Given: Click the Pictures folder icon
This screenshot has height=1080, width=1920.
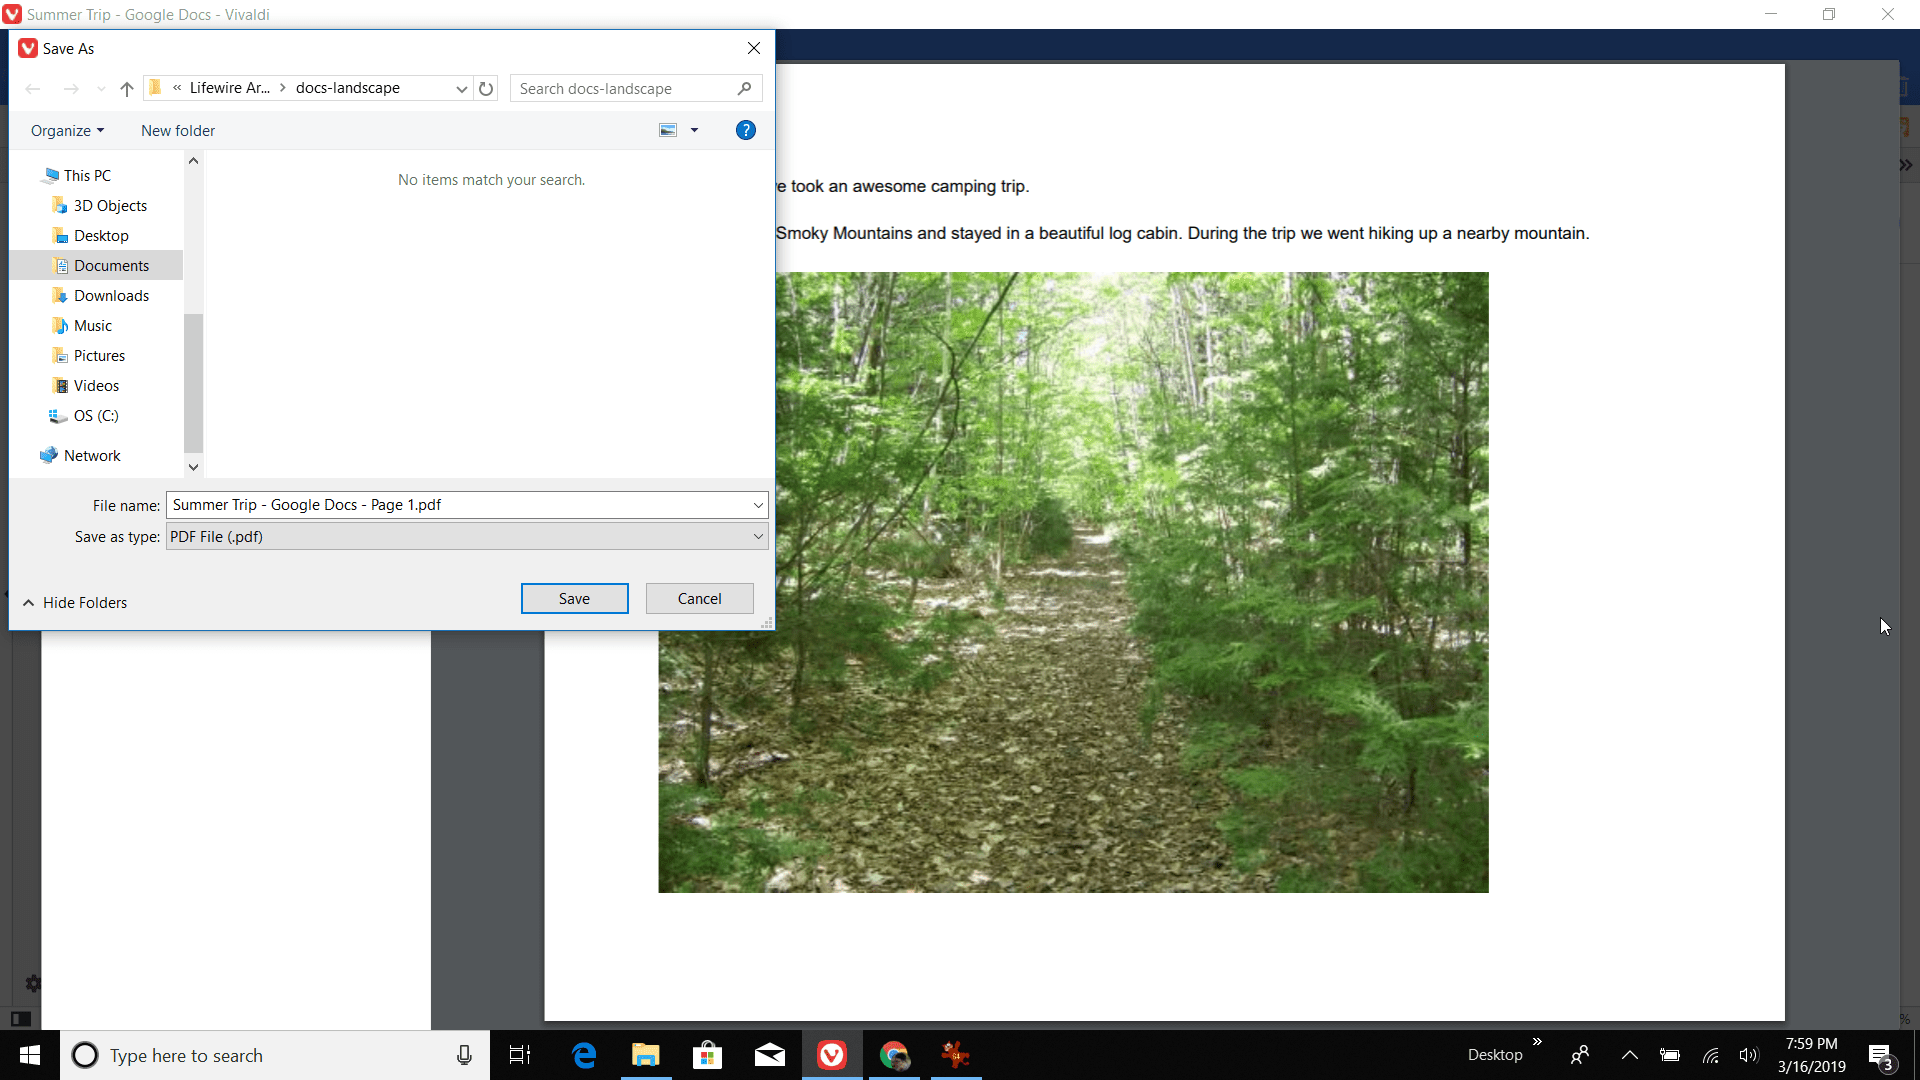Looking at the screenshot, I should [x=61, y=356].
